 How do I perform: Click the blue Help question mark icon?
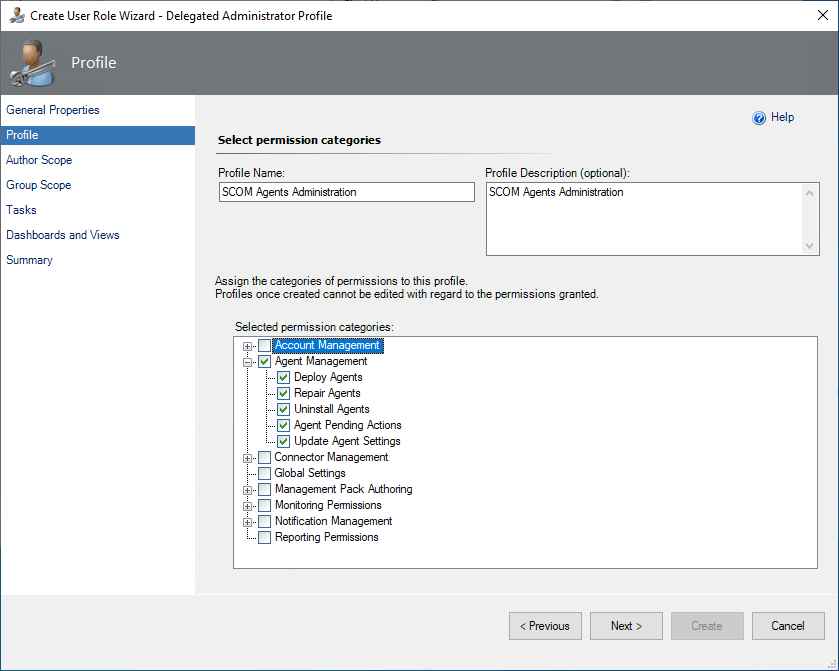759,118
